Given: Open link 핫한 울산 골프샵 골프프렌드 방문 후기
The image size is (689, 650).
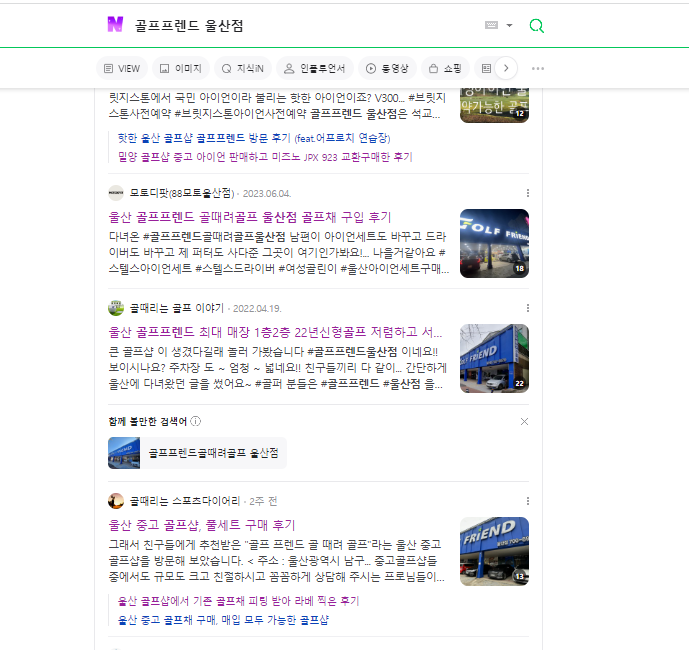Looking at the screenshot, I should pyautogui.click(x=254, y=138).
